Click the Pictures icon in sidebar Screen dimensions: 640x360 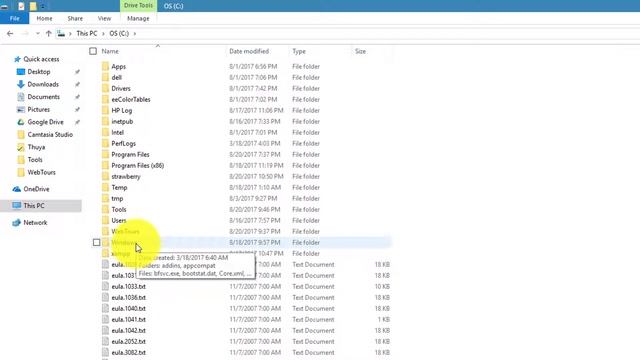click(21, 110)
